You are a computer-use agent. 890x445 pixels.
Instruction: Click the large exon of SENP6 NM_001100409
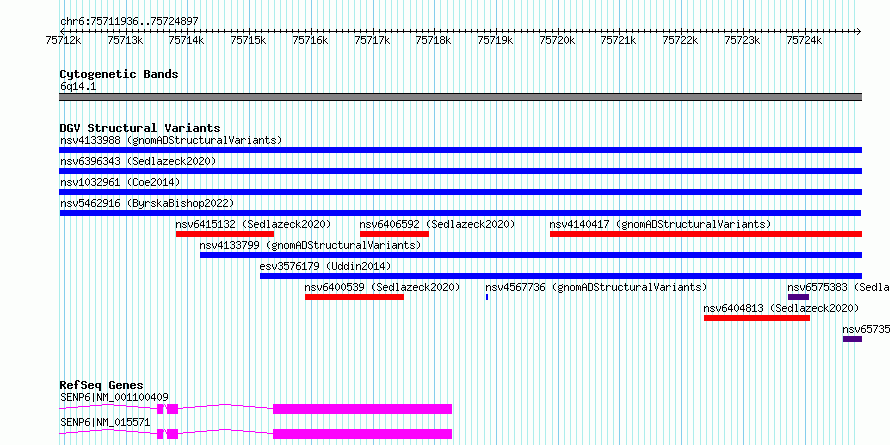click(x=363, y=409)
